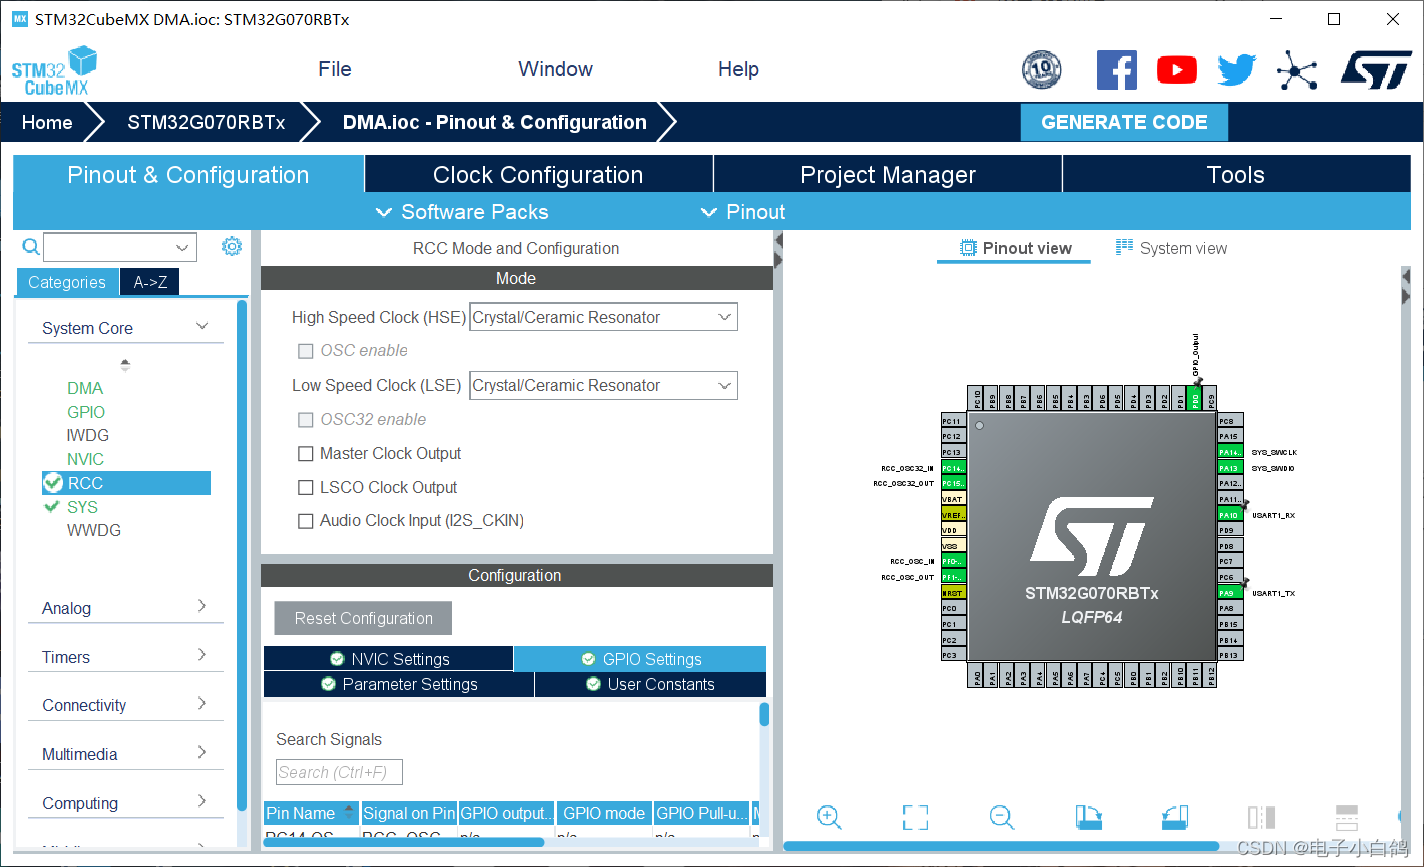The width and height of the screenshot is (1424, 867).
Task: Click the horizontal split view icon
Action: pyautogui.click(x=1347, y=817)
